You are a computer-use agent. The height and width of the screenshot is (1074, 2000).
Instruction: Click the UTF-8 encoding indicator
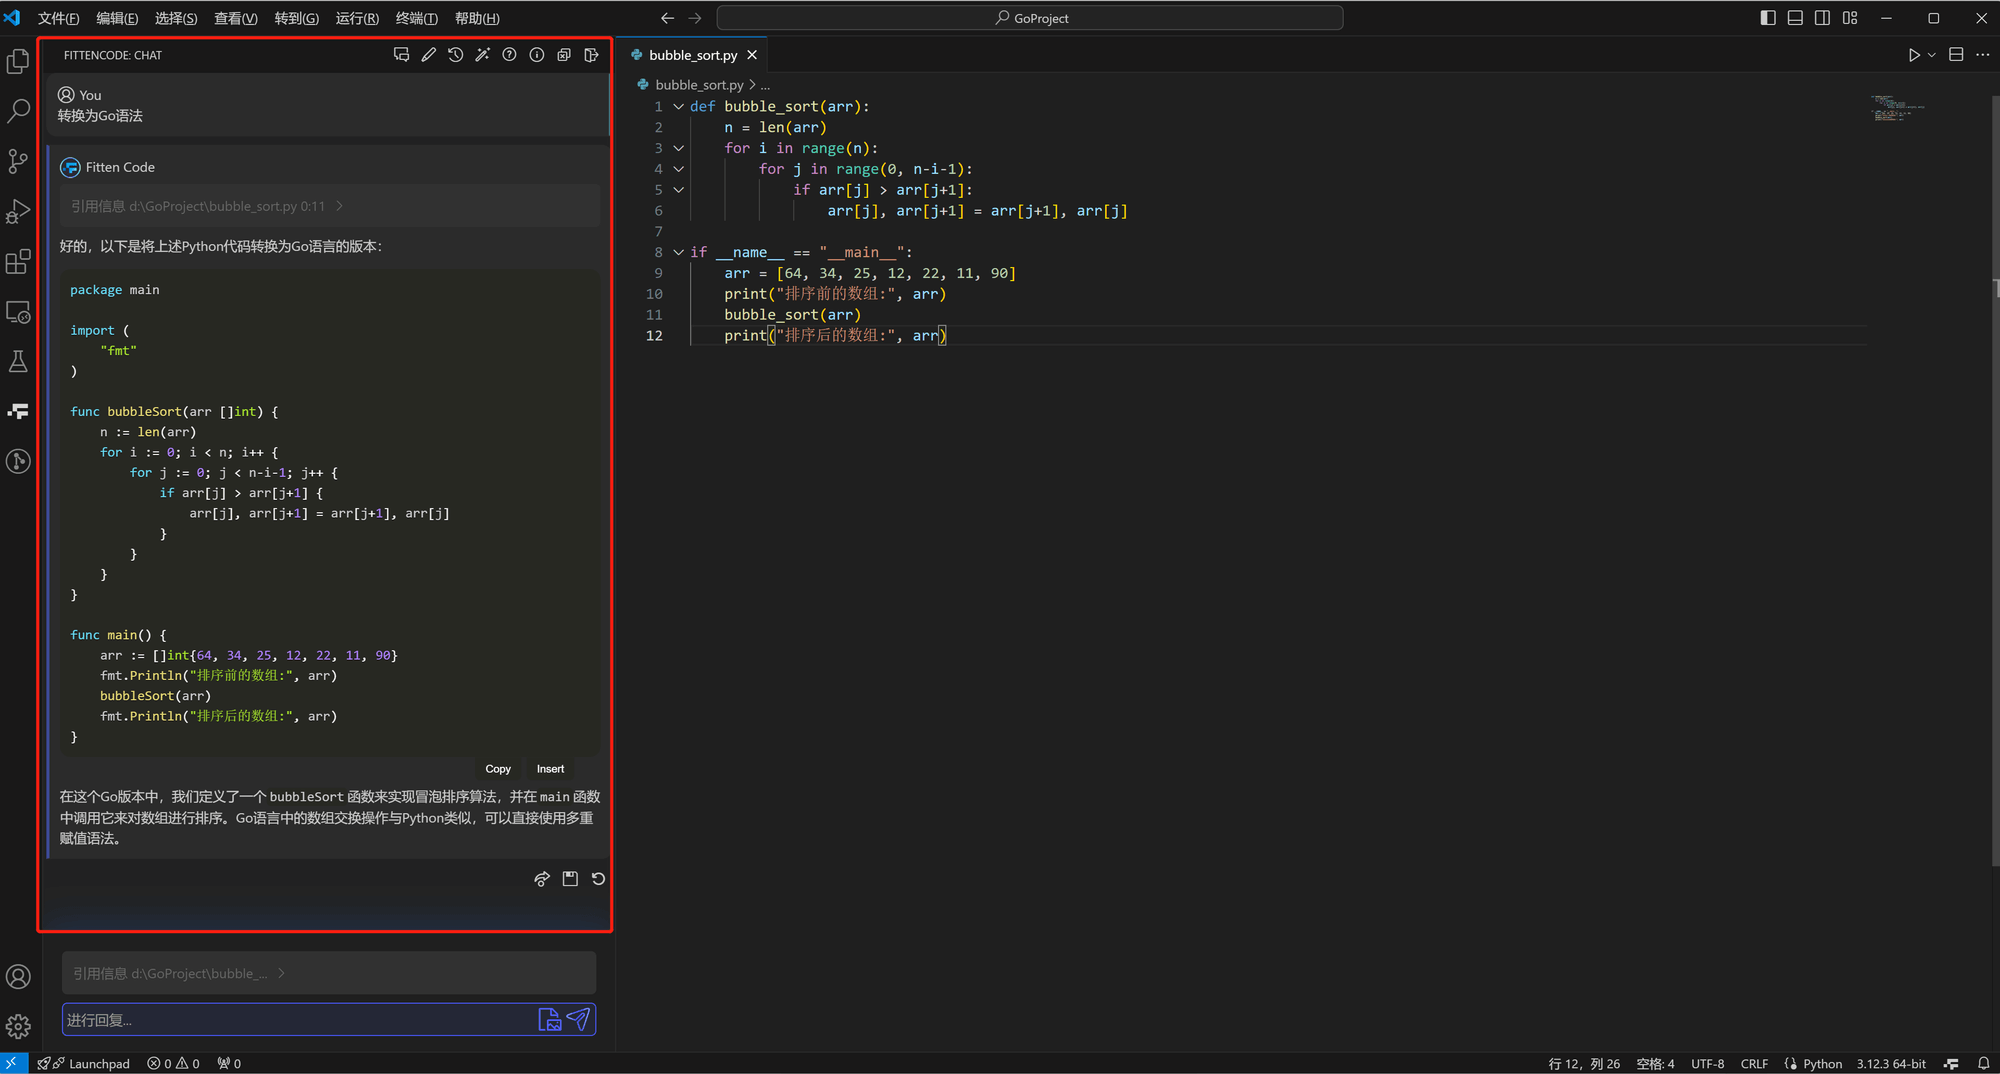1707,1063
